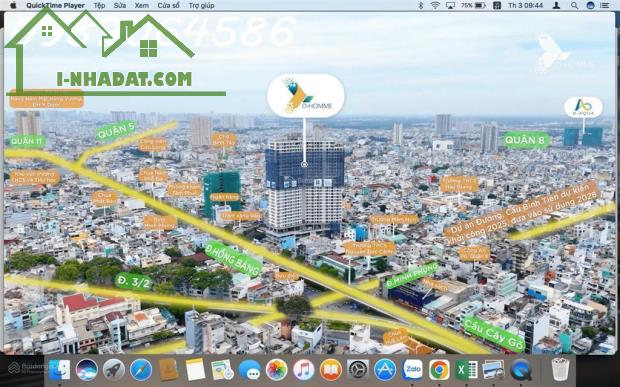Open the Cửa sổ menu

(x=168, y=5)
